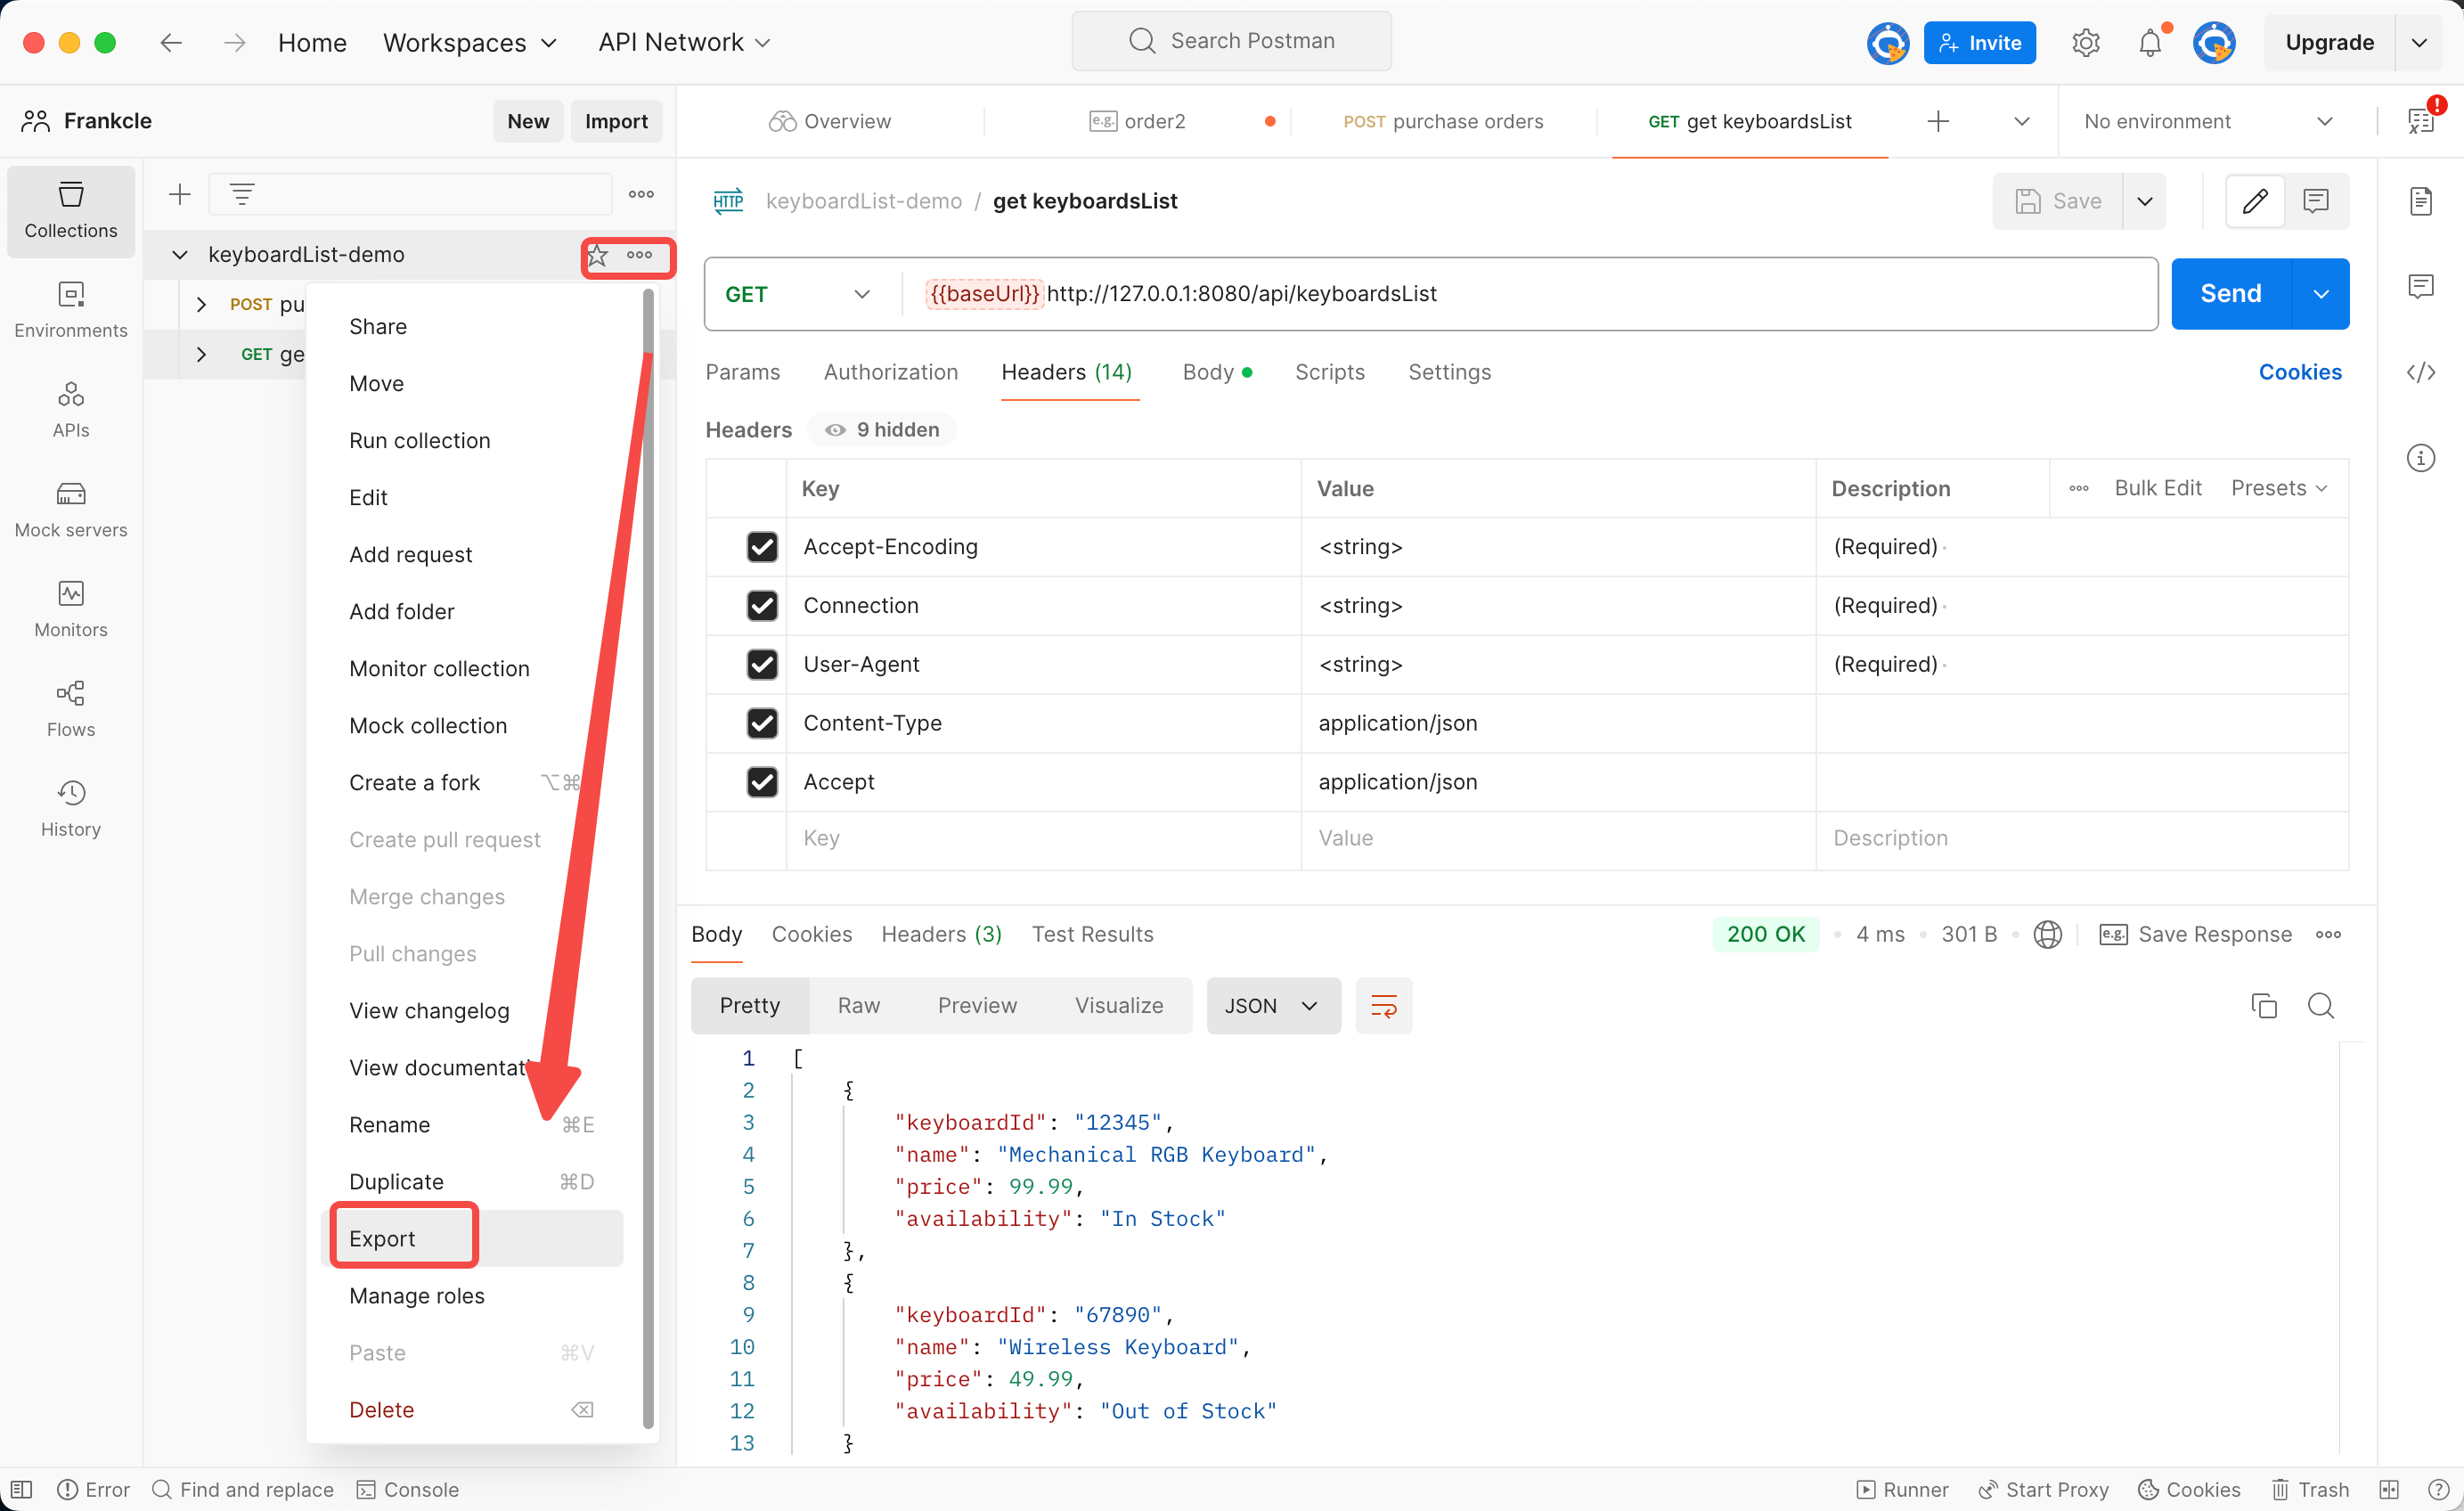Open the History sidebar panel
Viewport: 2464px width, 1511px height.
tap(71, 810)
